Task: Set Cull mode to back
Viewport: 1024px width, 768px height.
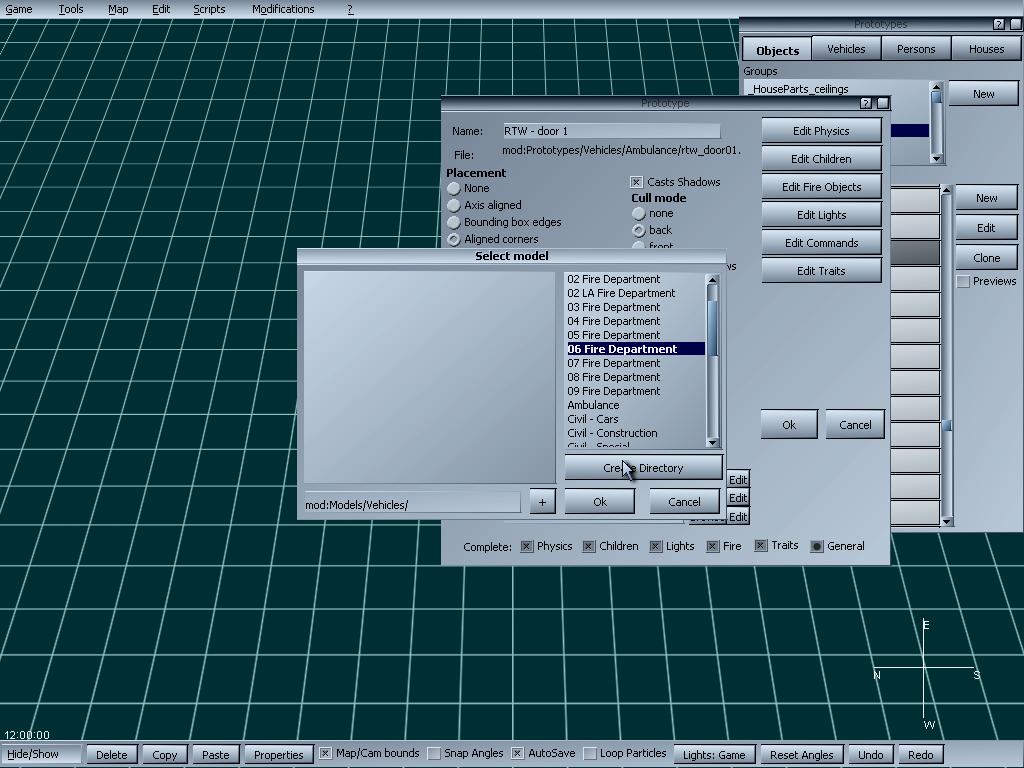Action: click(639, 230)
